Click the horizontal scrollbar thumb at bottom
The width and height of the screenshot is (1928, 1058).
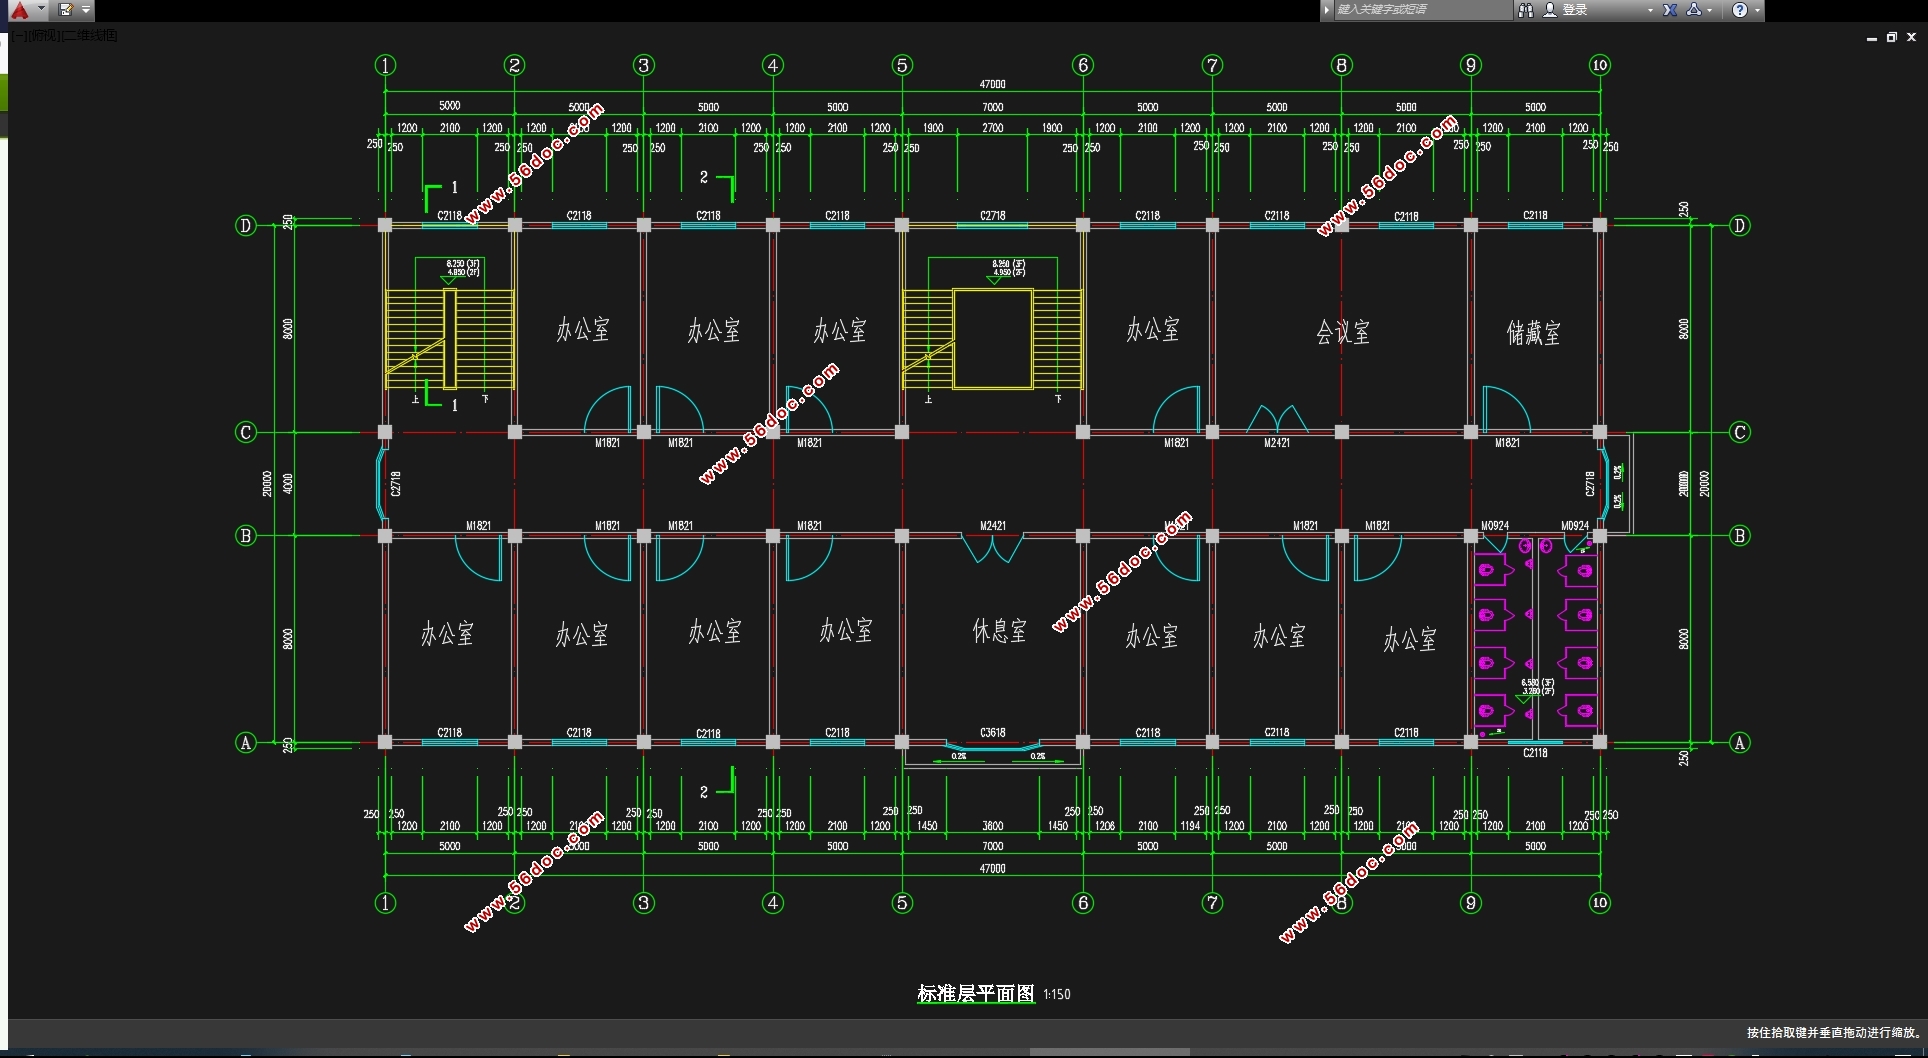click(1110, 1052)
